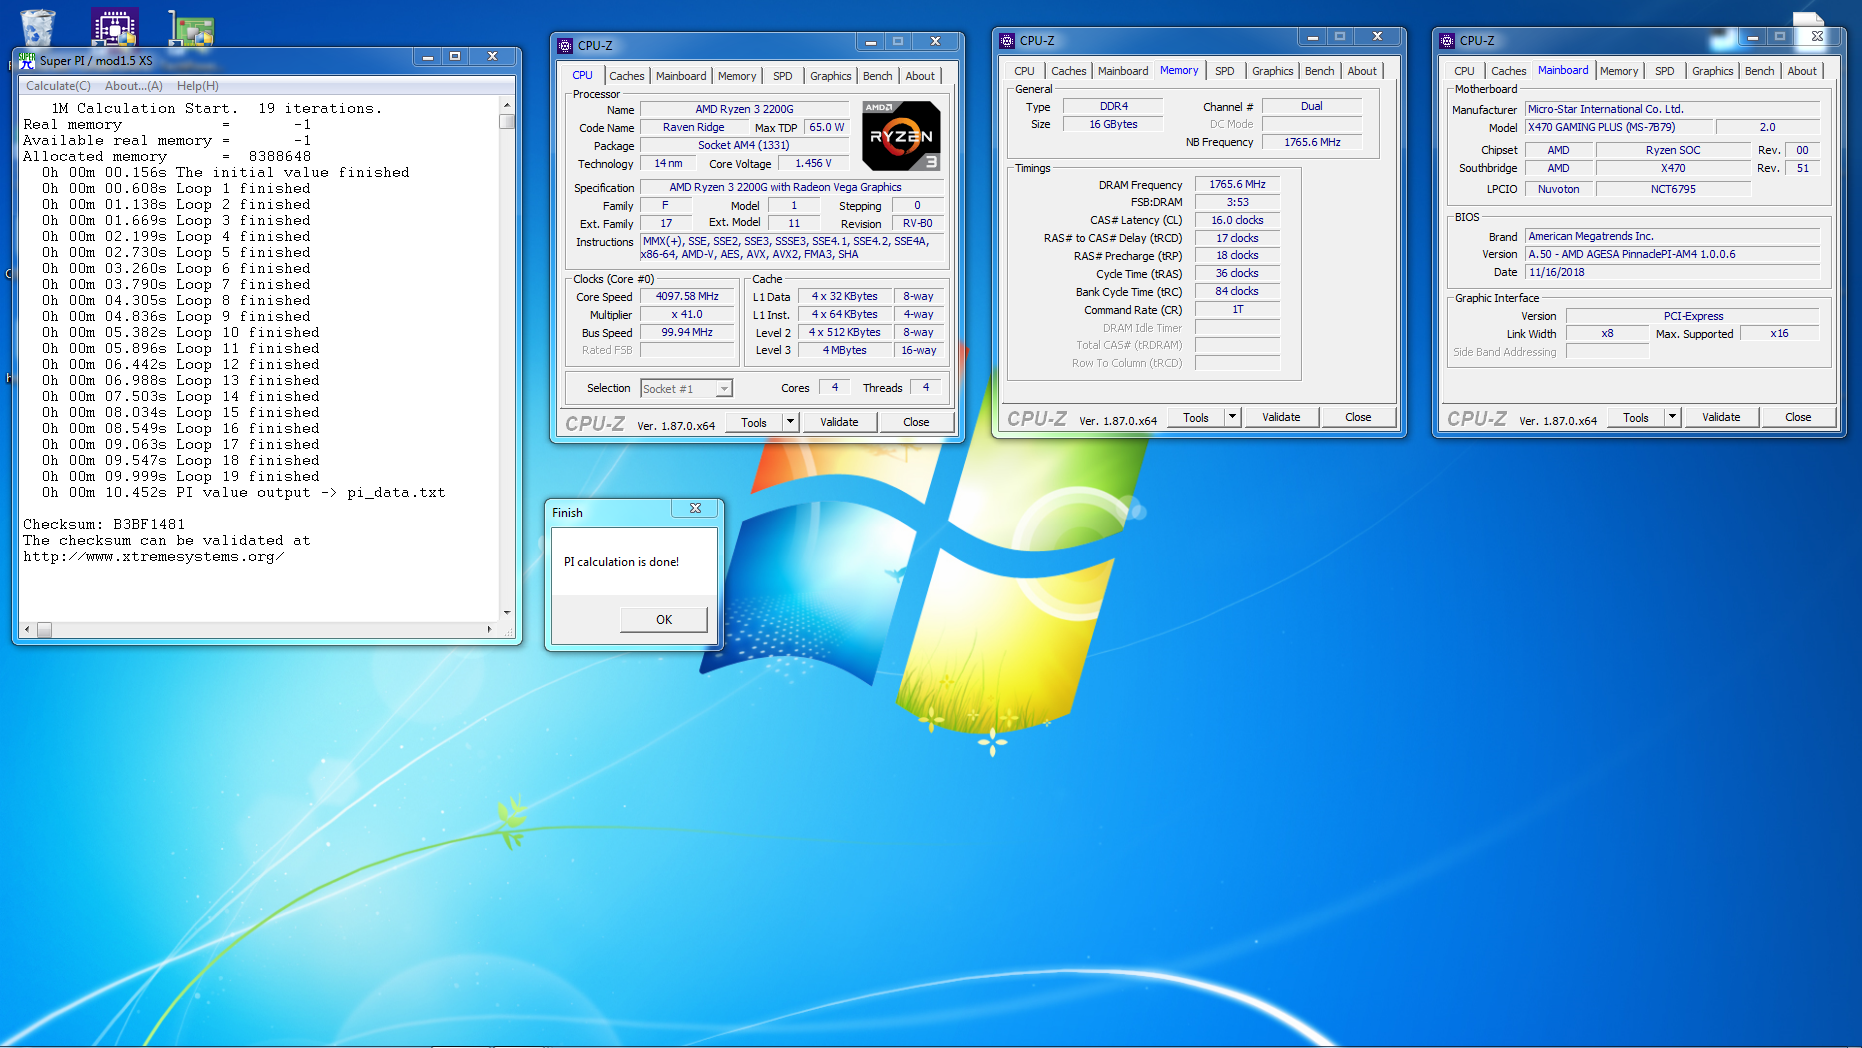Screen dimensions: 1862x1048
Task: Confirm PI calculation done with OK
Action: [x=664, y=620]
